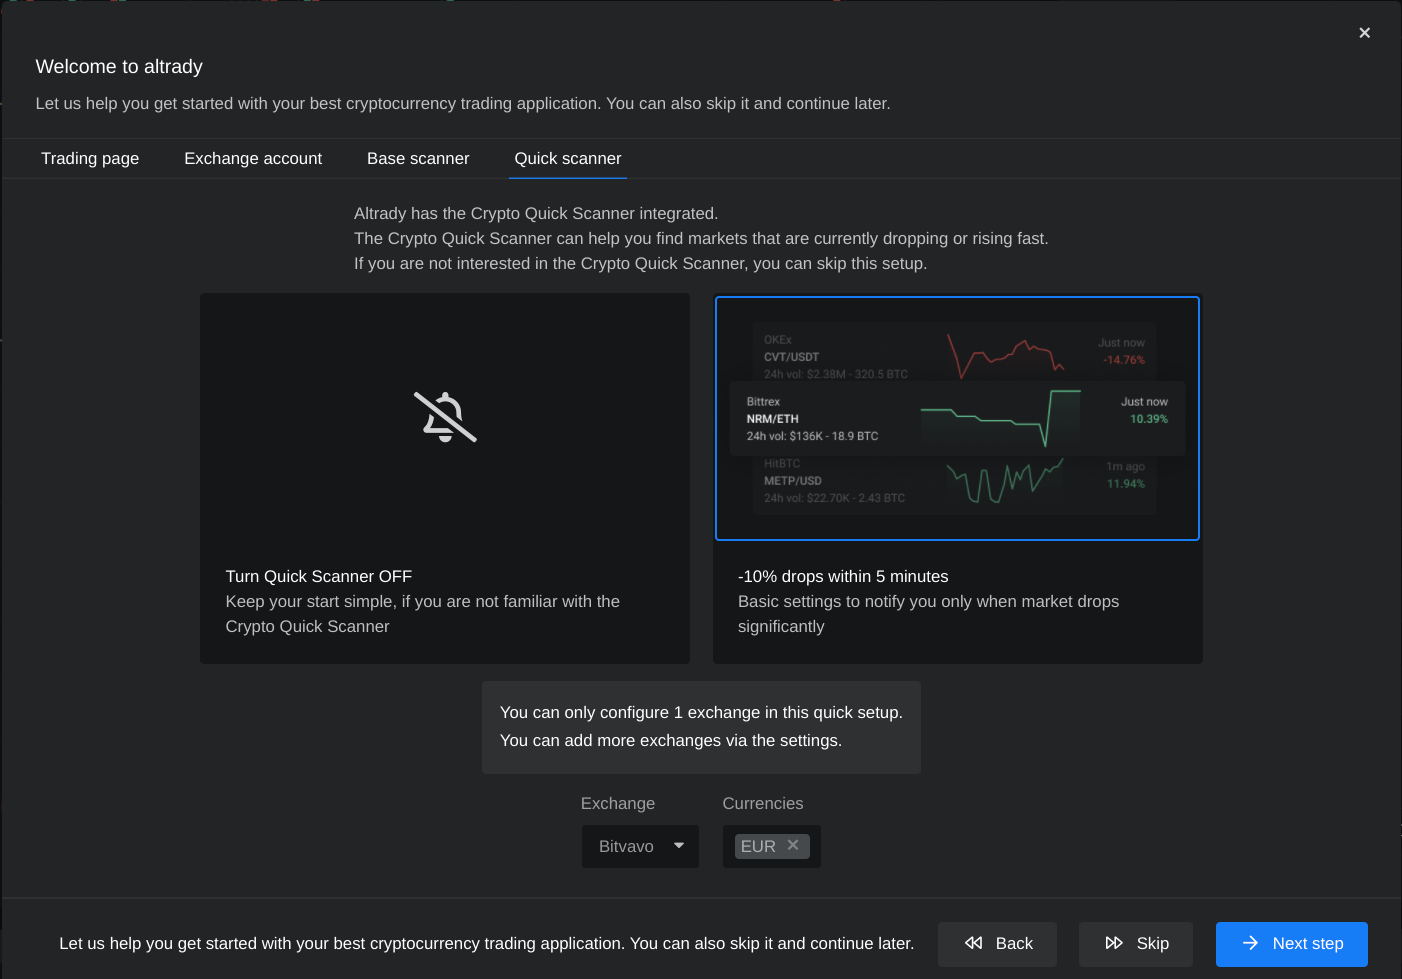This screenshot has height=979, width=1402.
Task: Click the 10.39% change value in the preview
Action: coord(1148,419)
